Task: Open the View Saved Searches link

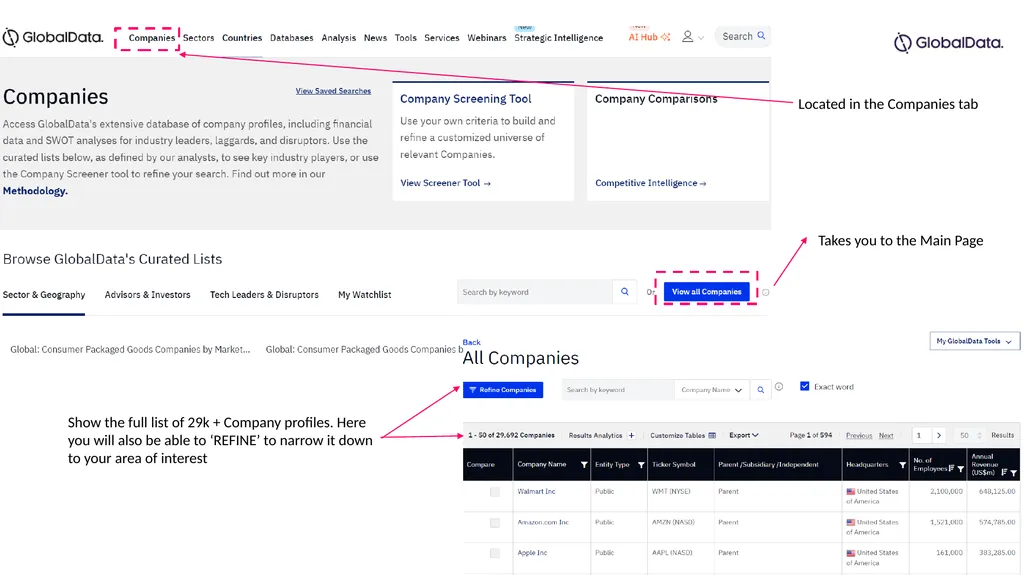Action: tap(333, 91)
